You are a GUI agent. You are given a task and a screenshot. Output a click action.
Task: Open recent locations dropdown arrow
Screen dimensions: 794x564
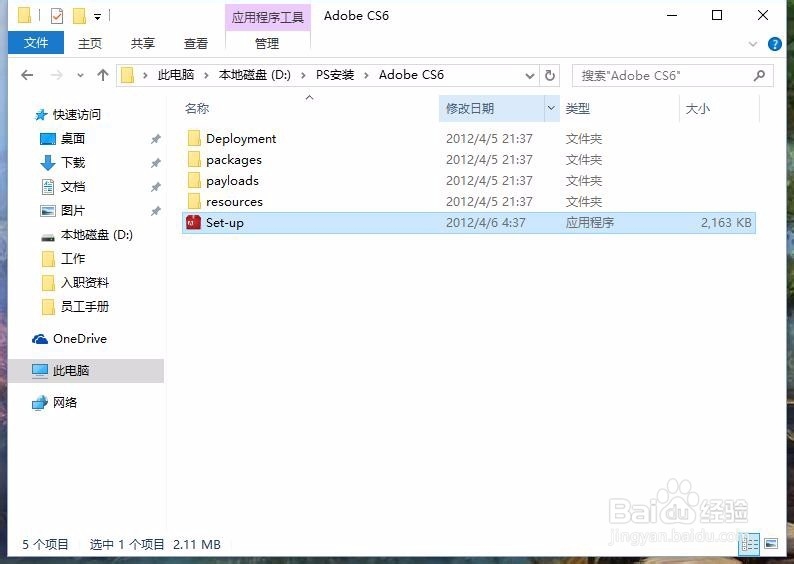coord(80,75)
